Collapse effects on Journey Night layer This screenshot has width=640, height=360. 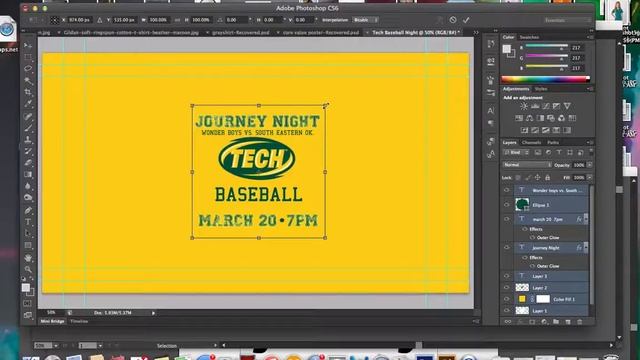(x=586, y=247)
